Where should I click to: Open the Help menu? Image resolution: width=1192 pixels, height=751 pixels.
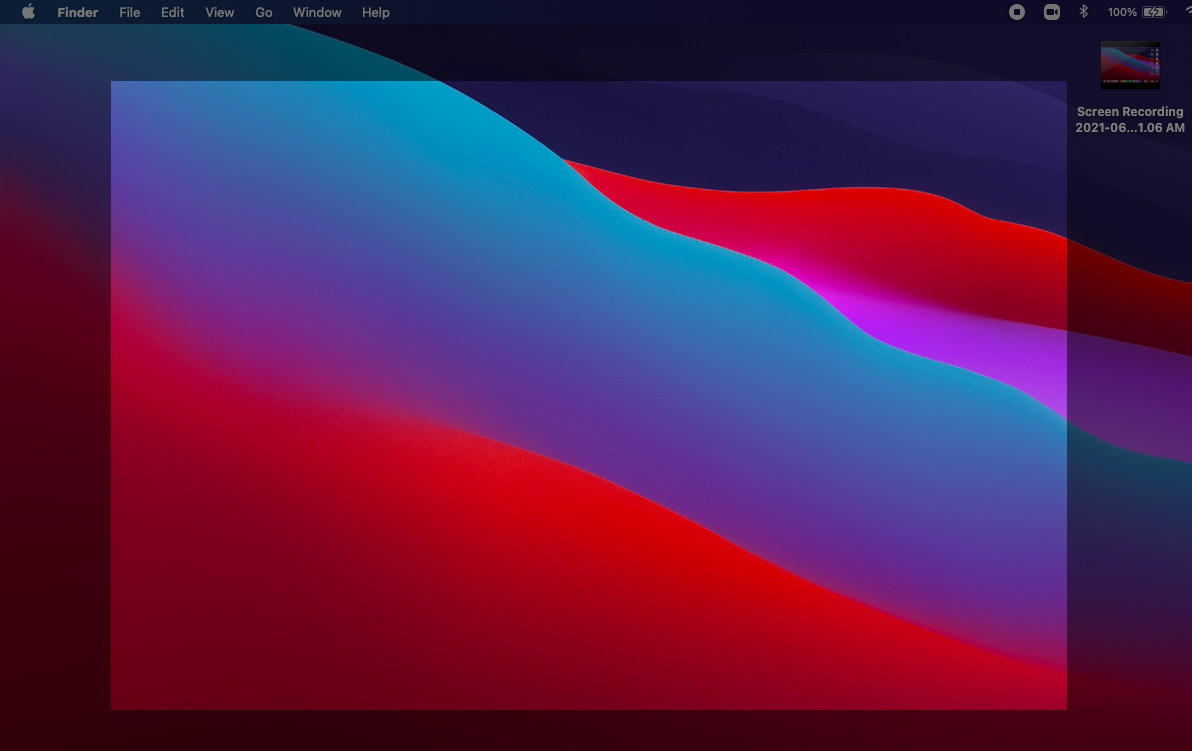[376, 12]
